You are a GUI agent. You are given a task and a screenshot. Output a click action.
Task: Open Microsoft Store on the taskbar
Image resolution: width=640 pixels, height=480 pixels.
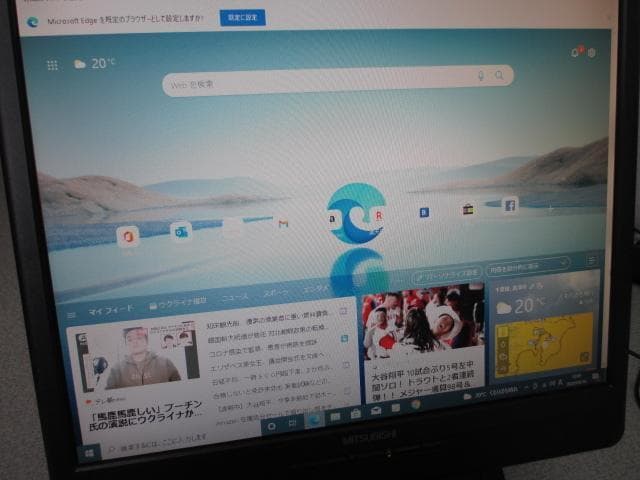pos(356,413)
